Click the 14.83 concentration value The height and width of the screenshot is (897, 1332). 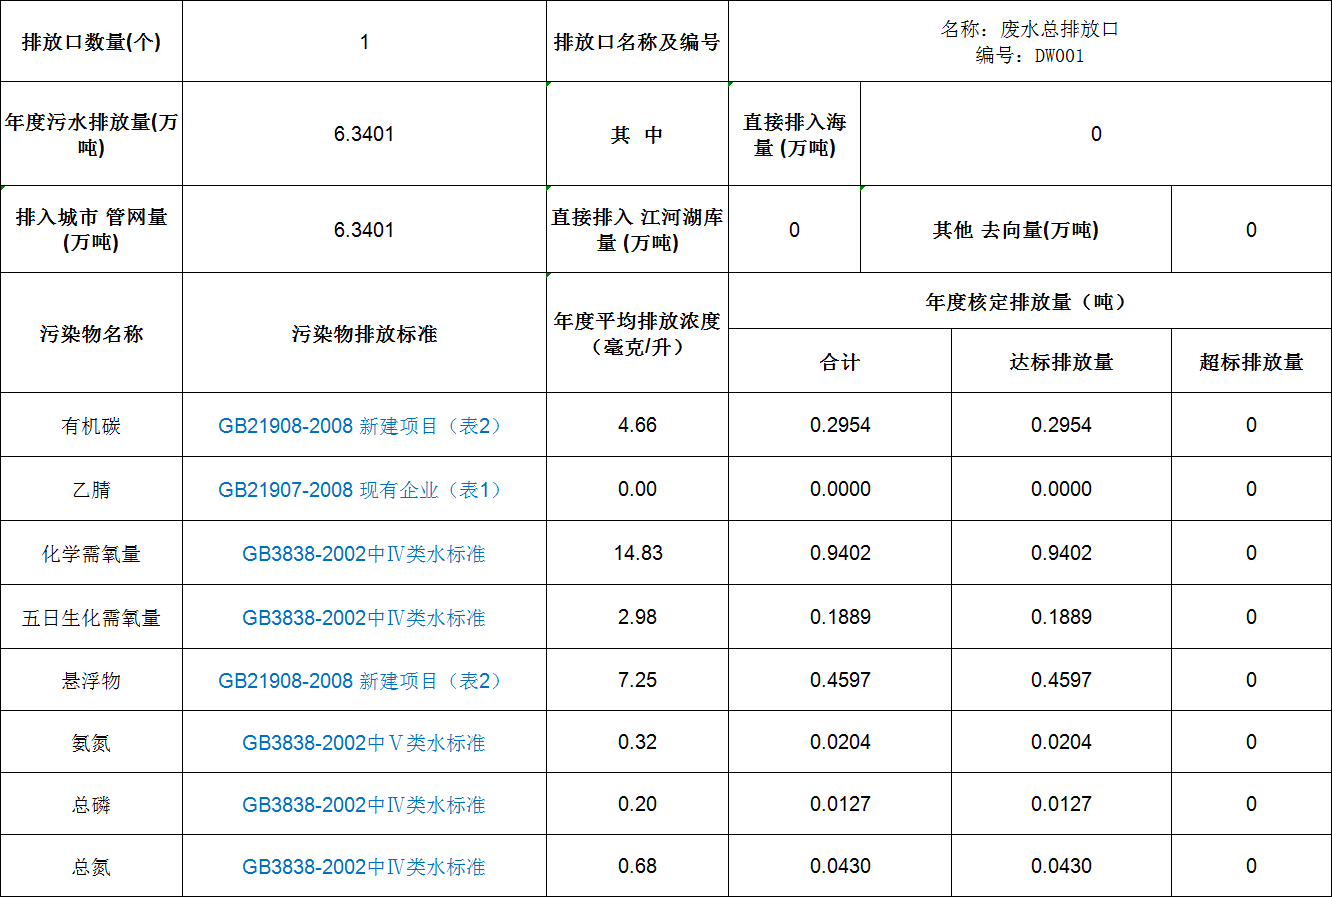(x=637, y=553)
